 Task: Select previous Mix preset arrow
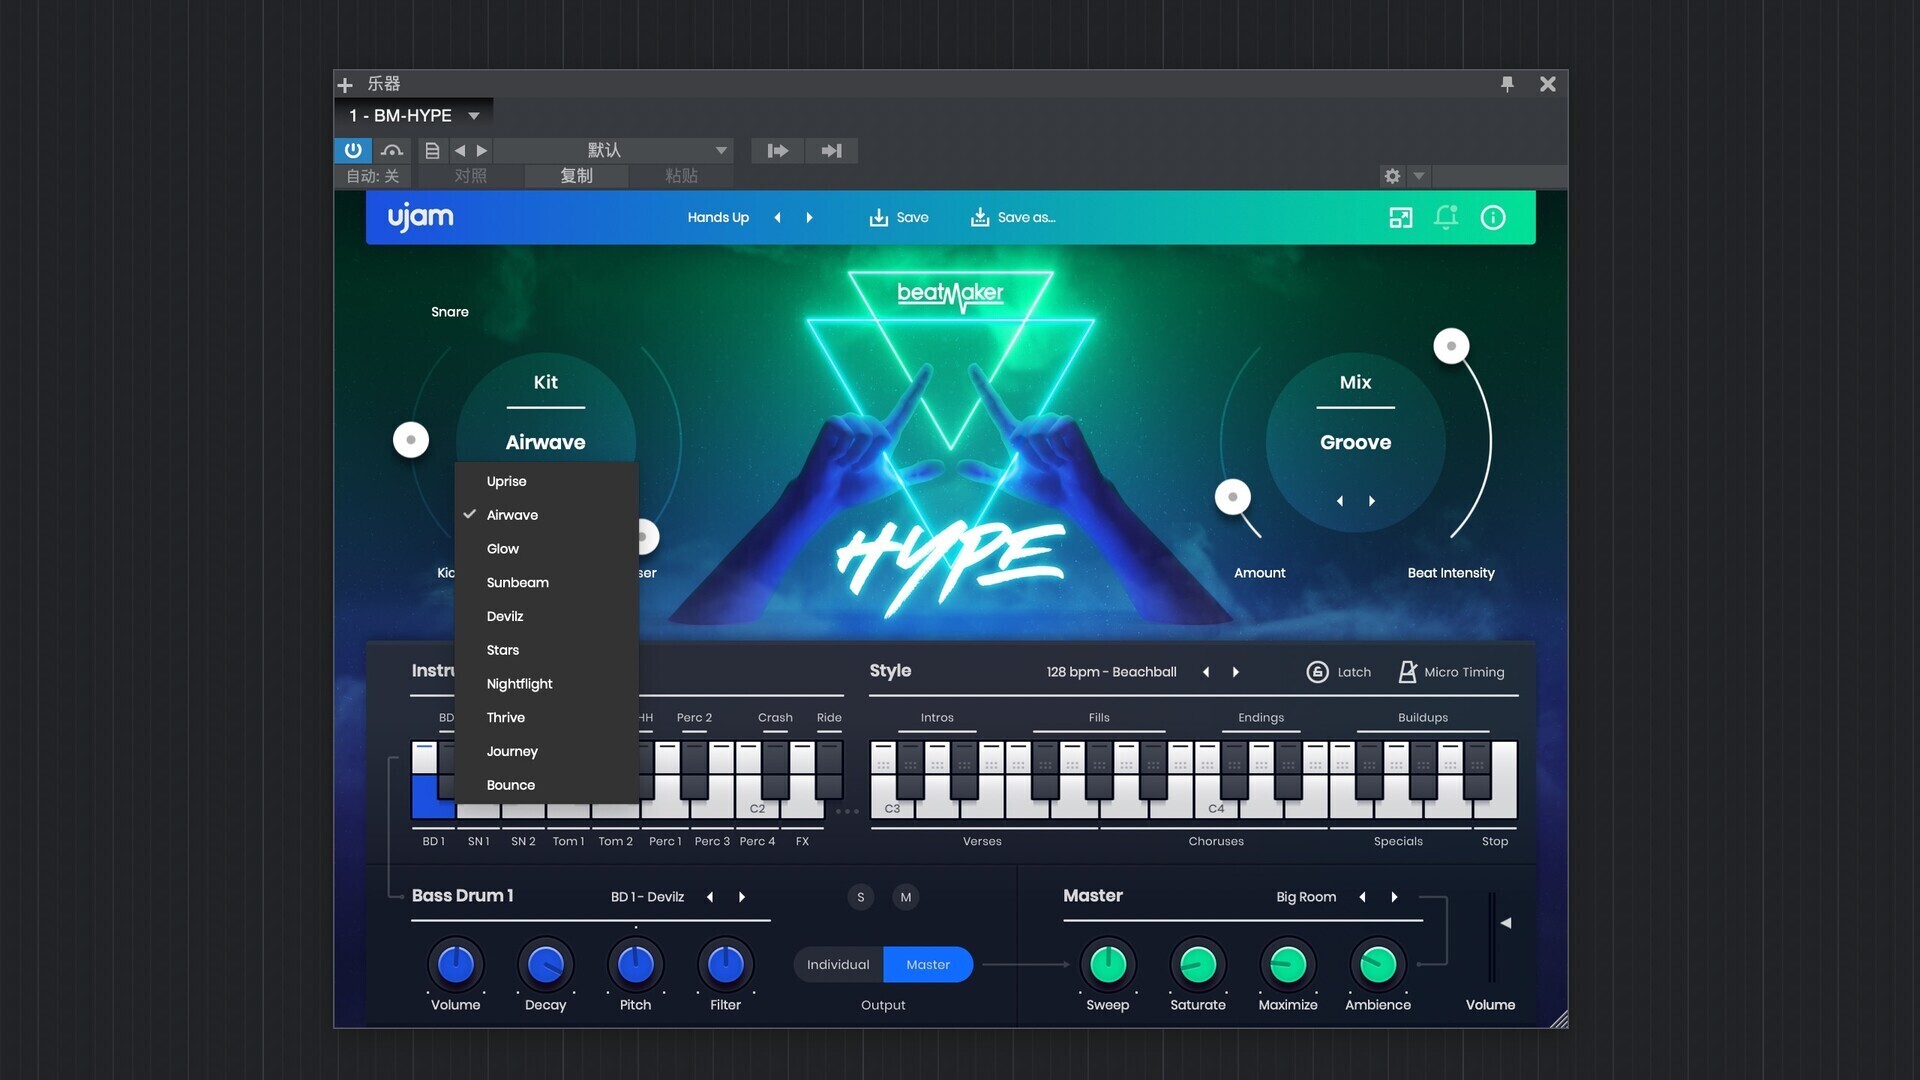point(1340,501)
